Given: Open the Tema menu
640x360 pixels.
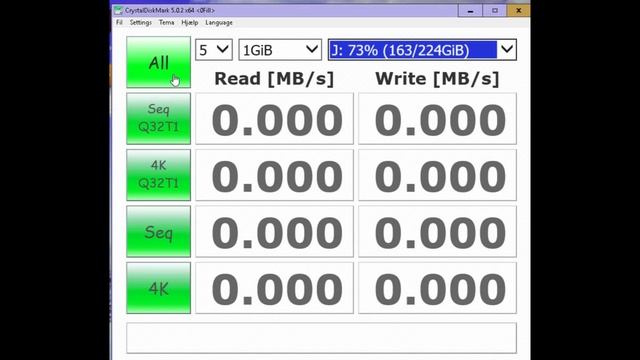Looking at the screenshot, I should coord(167,23).
